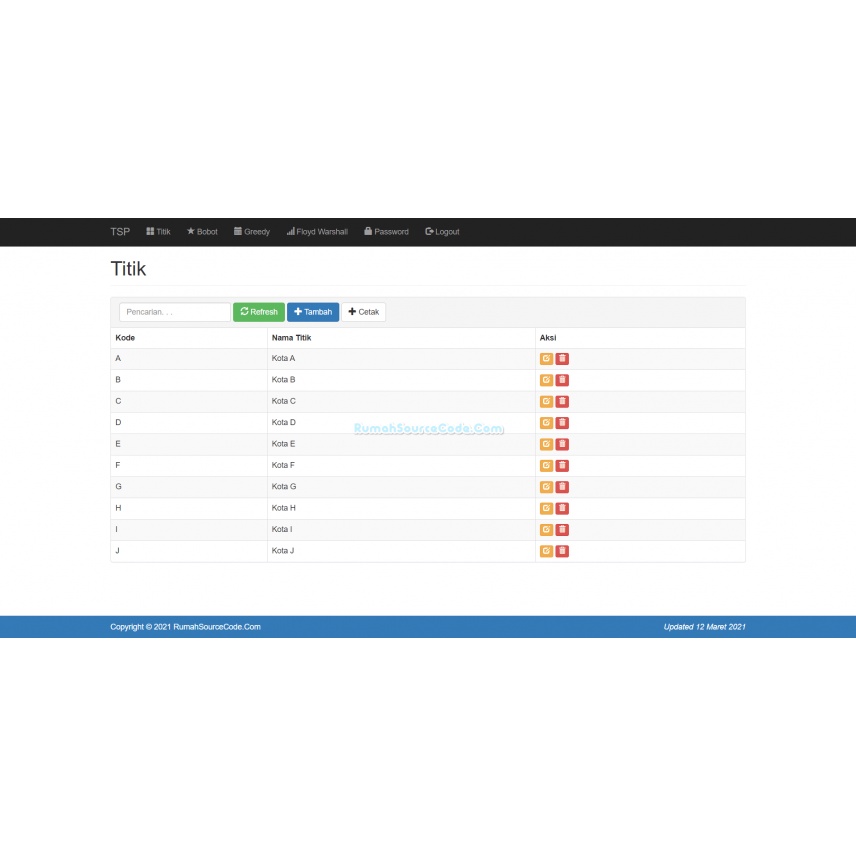This screenshot has height=856, width=856.
Task: Click the Cetak print button
Action: pyautogui.click(x=364, y=312)
